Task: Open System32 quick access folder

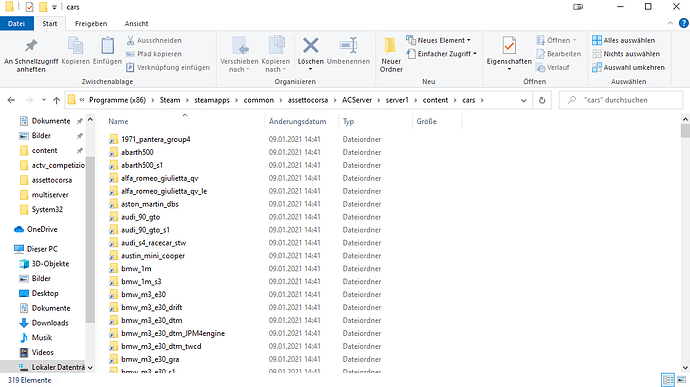Action: pos(47,210)
